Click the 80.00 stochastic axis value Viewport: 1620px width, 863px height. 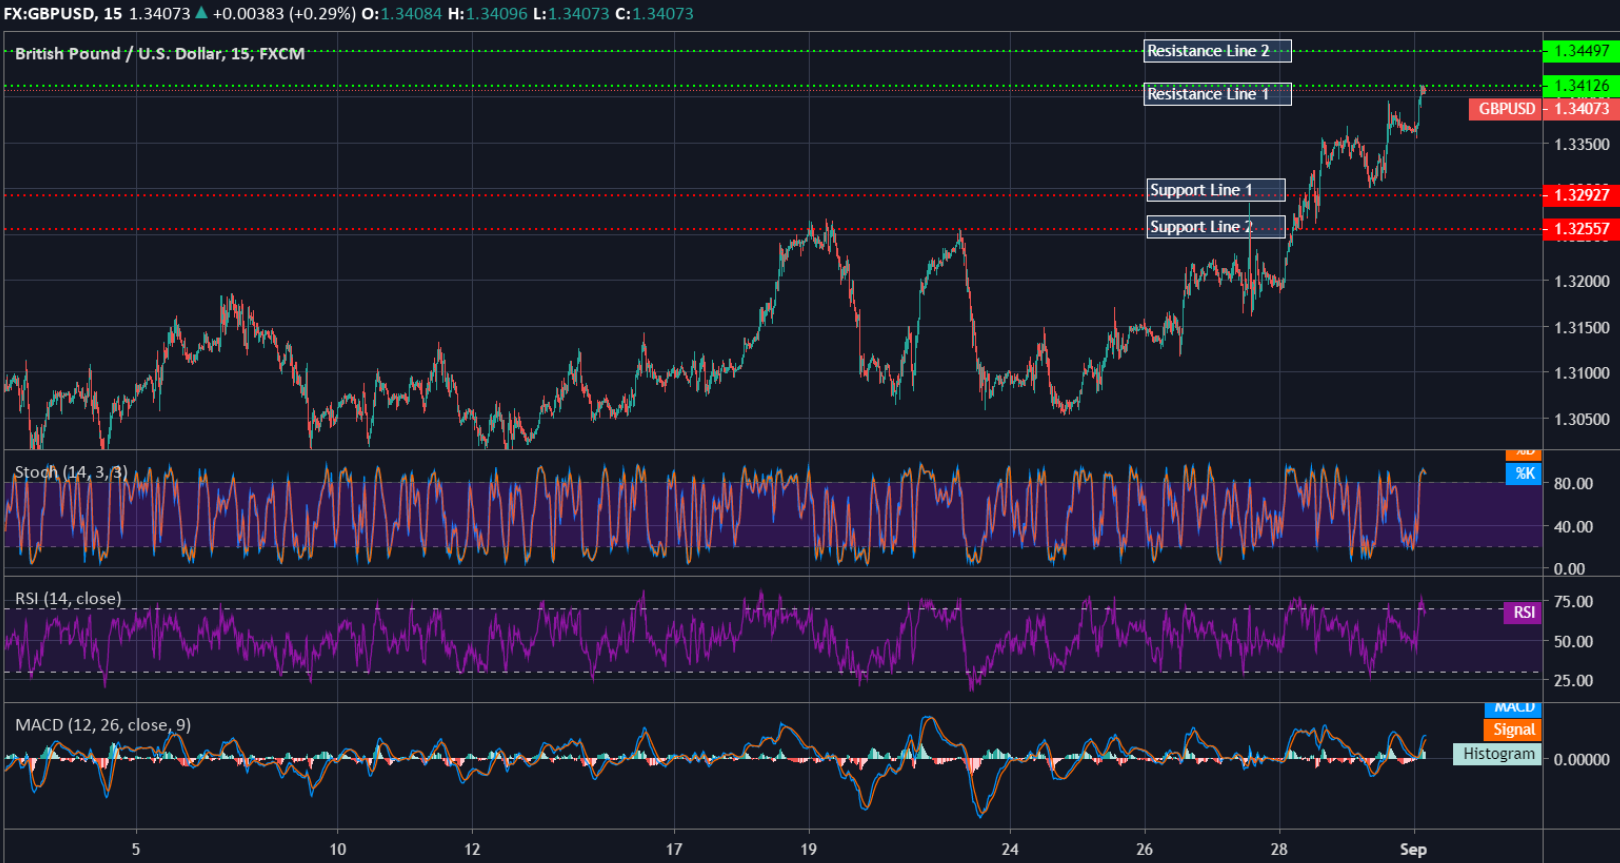(1573, 483)
